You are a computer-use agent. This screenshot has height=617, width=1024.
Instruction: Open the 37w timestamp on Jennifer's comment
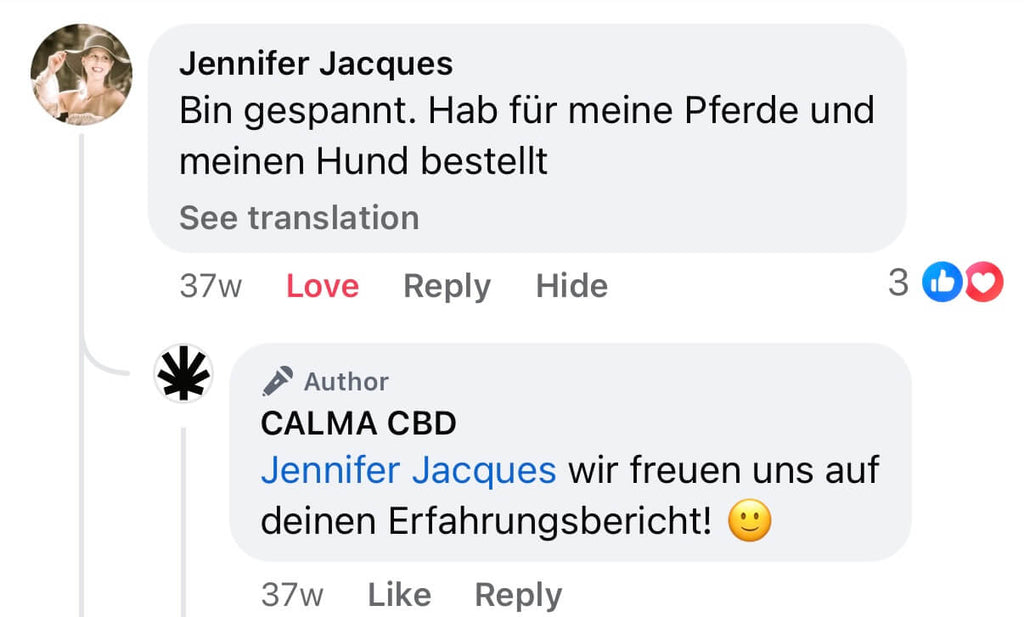(210, 286)
